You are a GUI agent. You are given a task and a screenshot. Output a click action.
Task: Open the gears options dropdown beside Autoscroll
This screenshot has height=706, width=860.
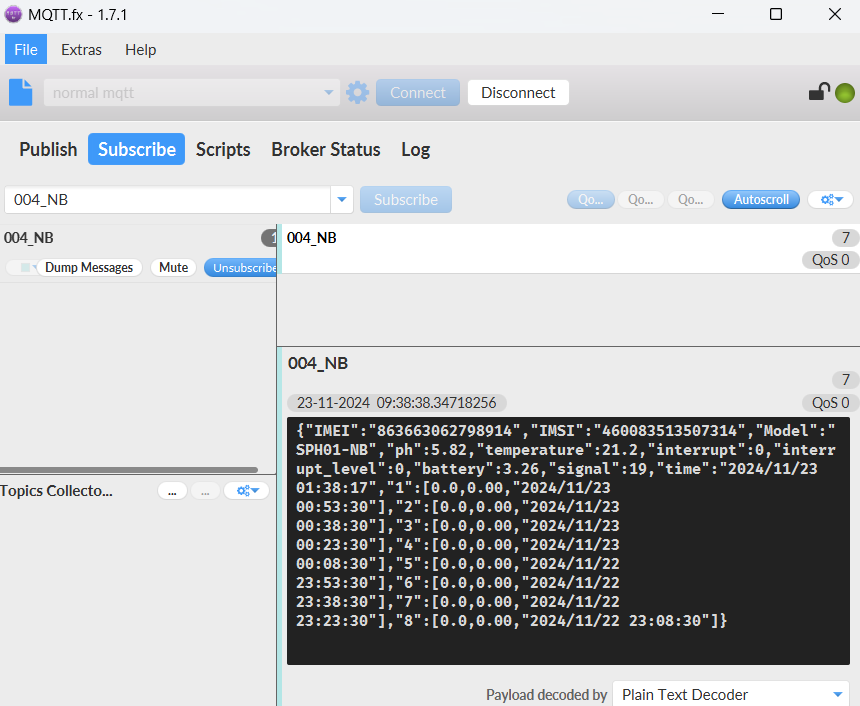[831, 200]
